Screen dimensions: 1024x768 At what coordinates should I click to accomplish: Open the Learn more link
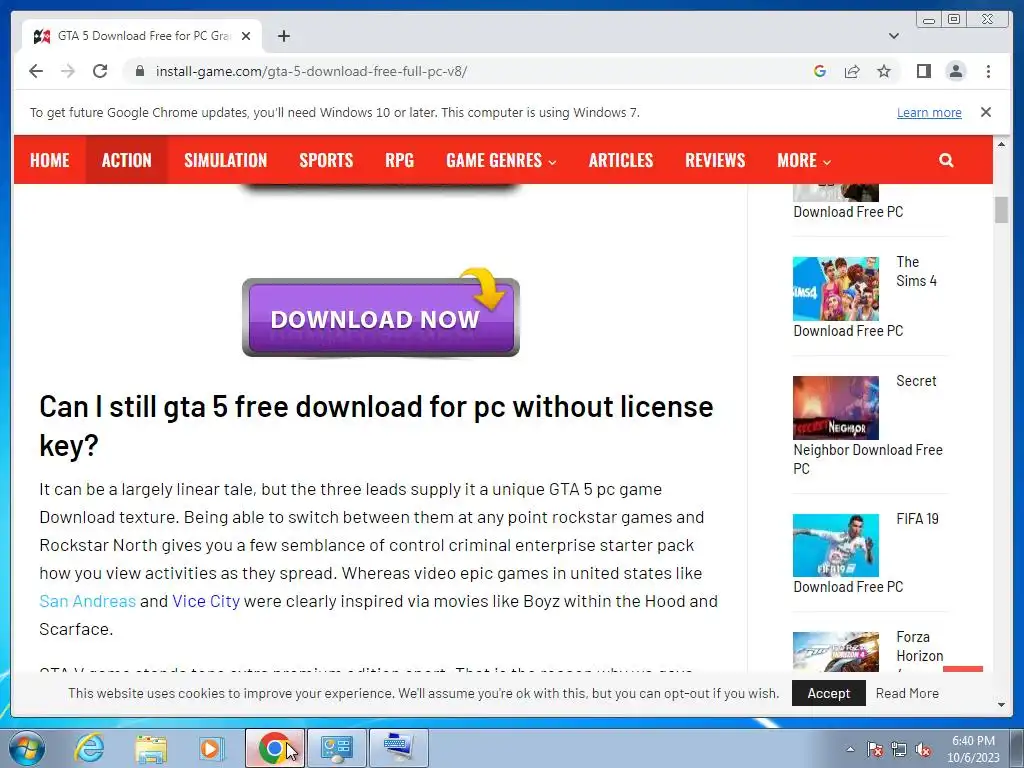pos(929,112)
